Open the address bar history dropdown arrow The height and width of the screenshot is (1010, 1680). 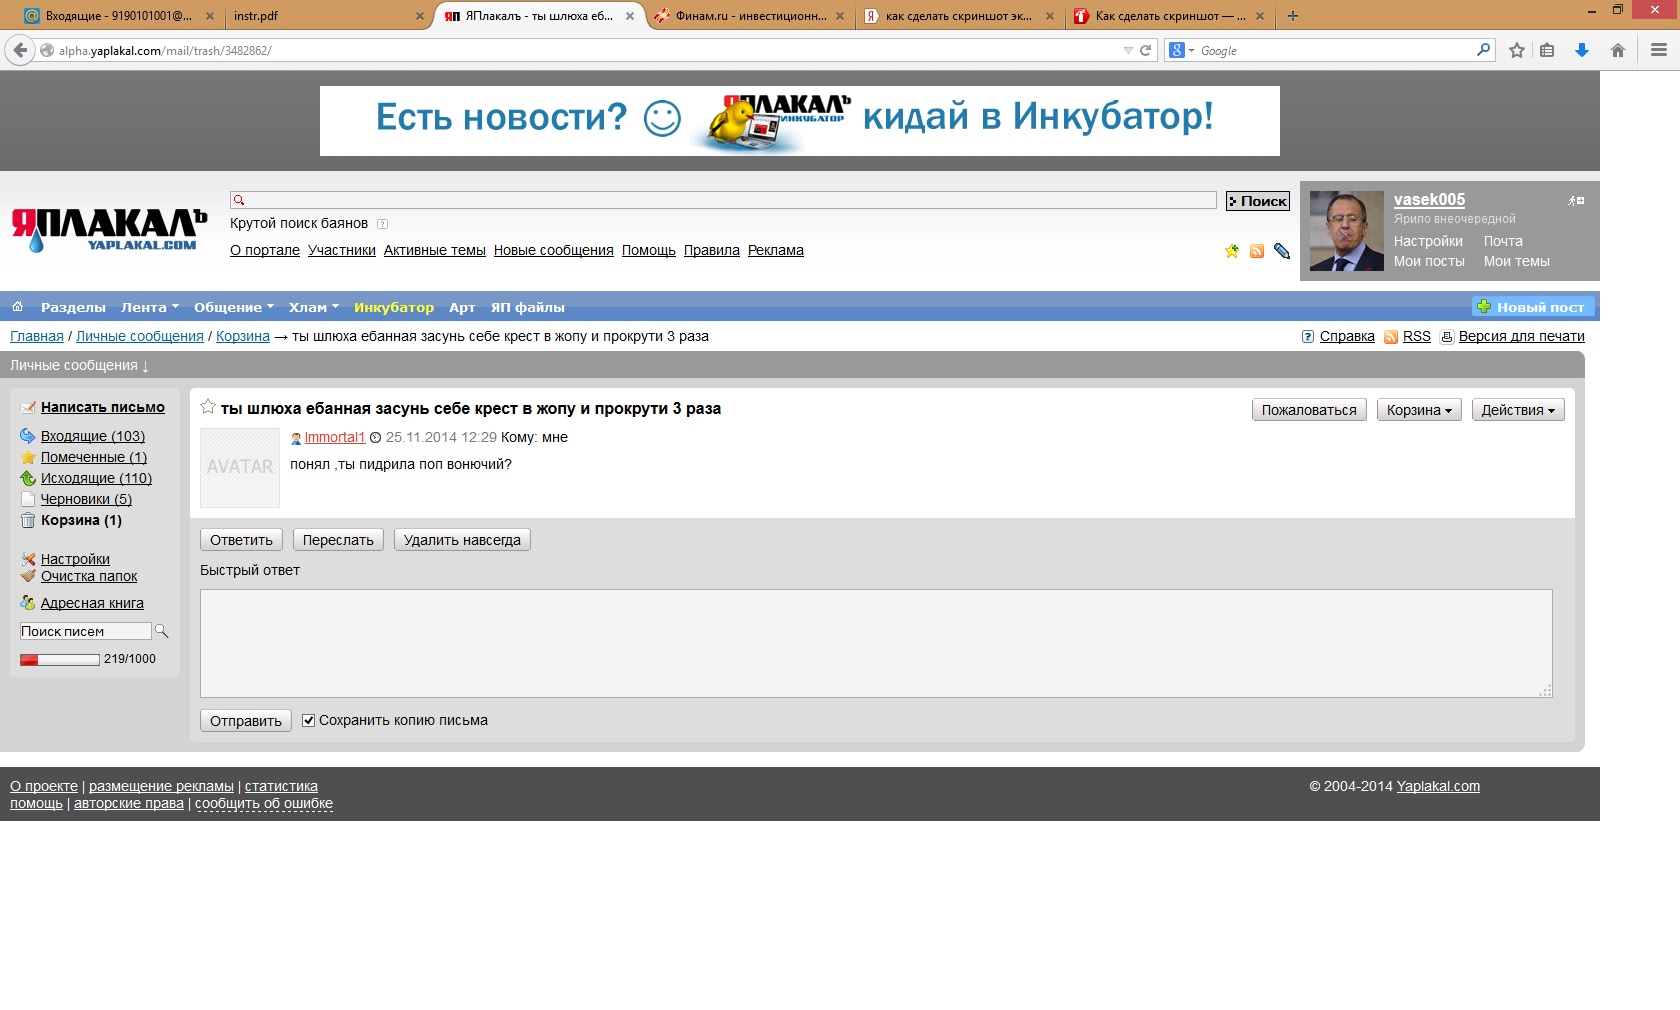pyautogui.click(x=1128, y=50)
